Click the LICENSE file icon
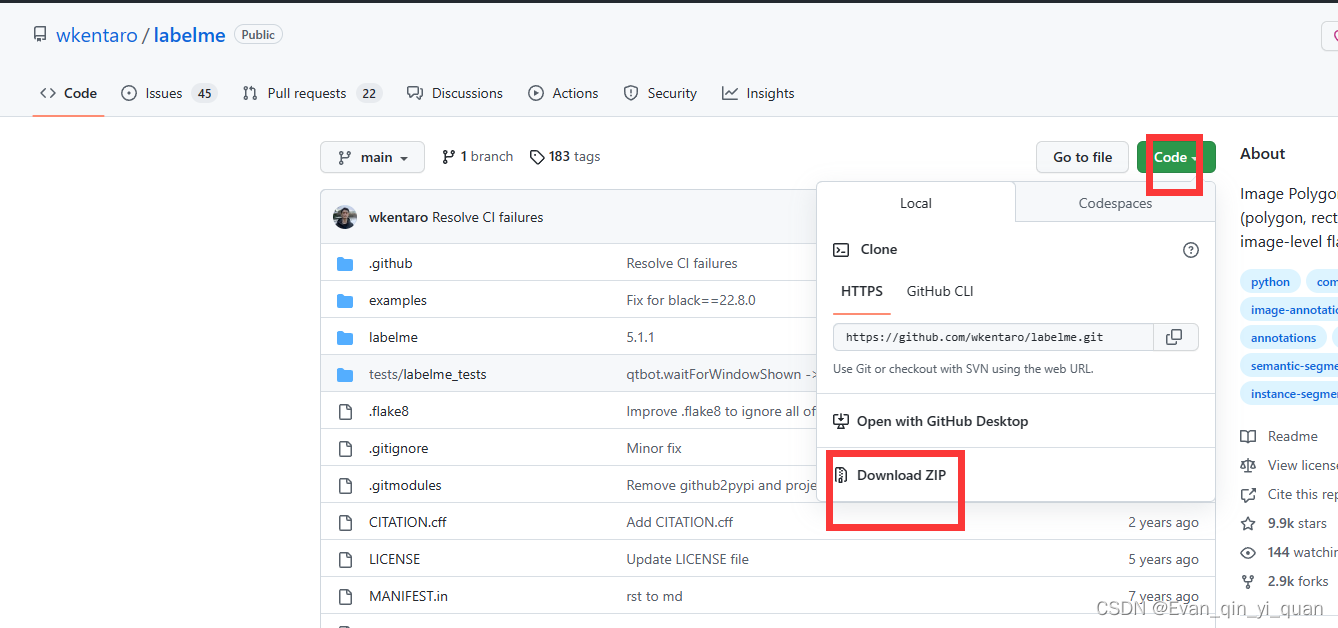Screen dimensions: 1338x628 point(345,559)
